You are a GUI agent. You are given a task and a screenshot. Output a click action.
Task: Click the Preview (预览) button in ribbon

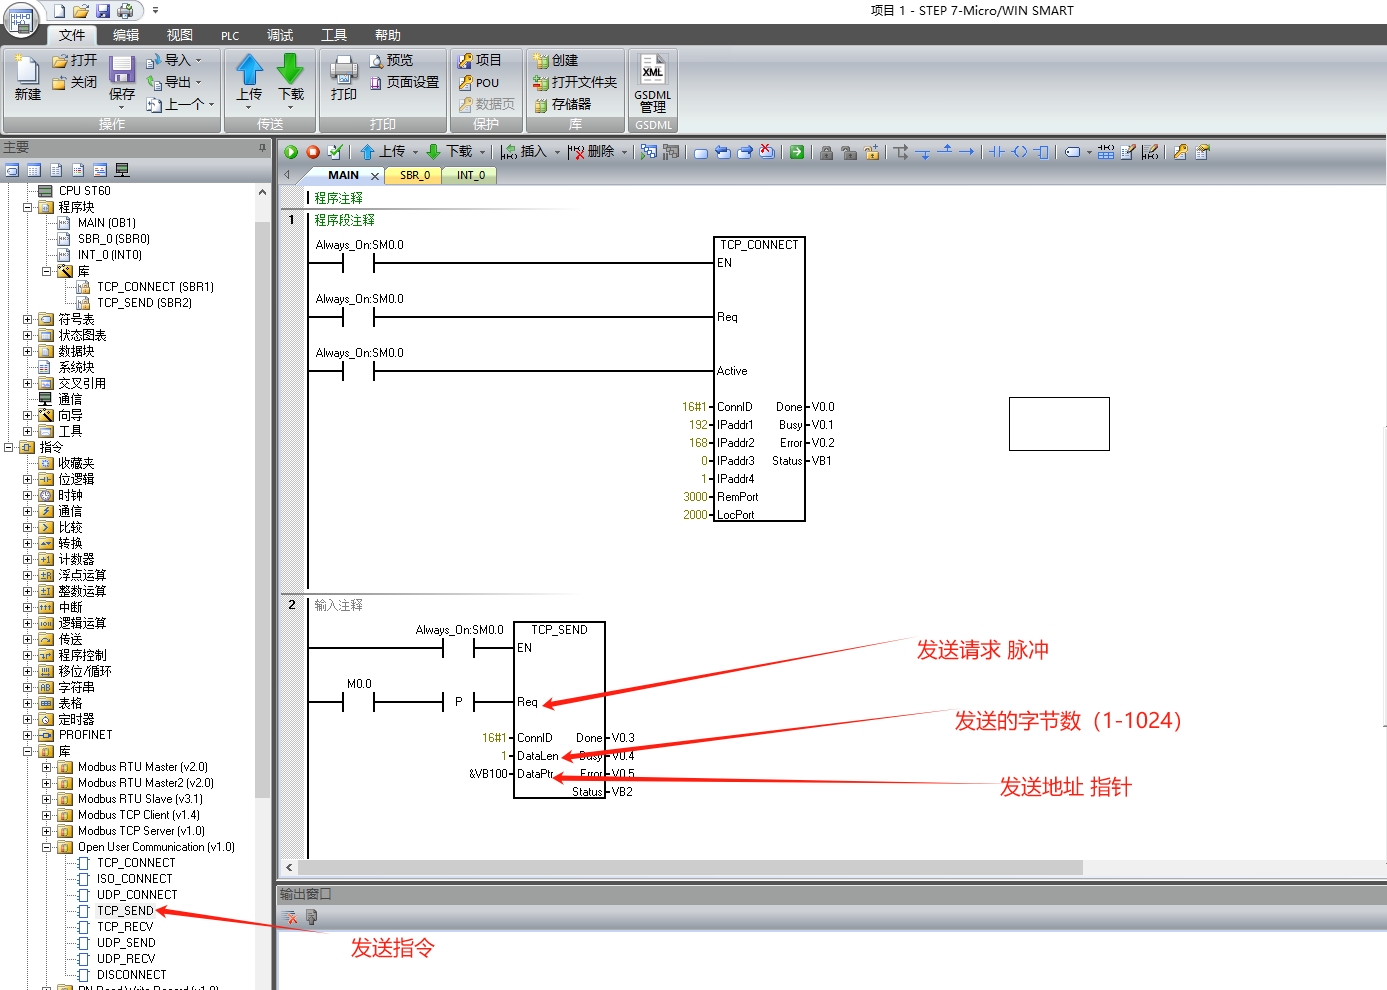click(x=391, y=60)
